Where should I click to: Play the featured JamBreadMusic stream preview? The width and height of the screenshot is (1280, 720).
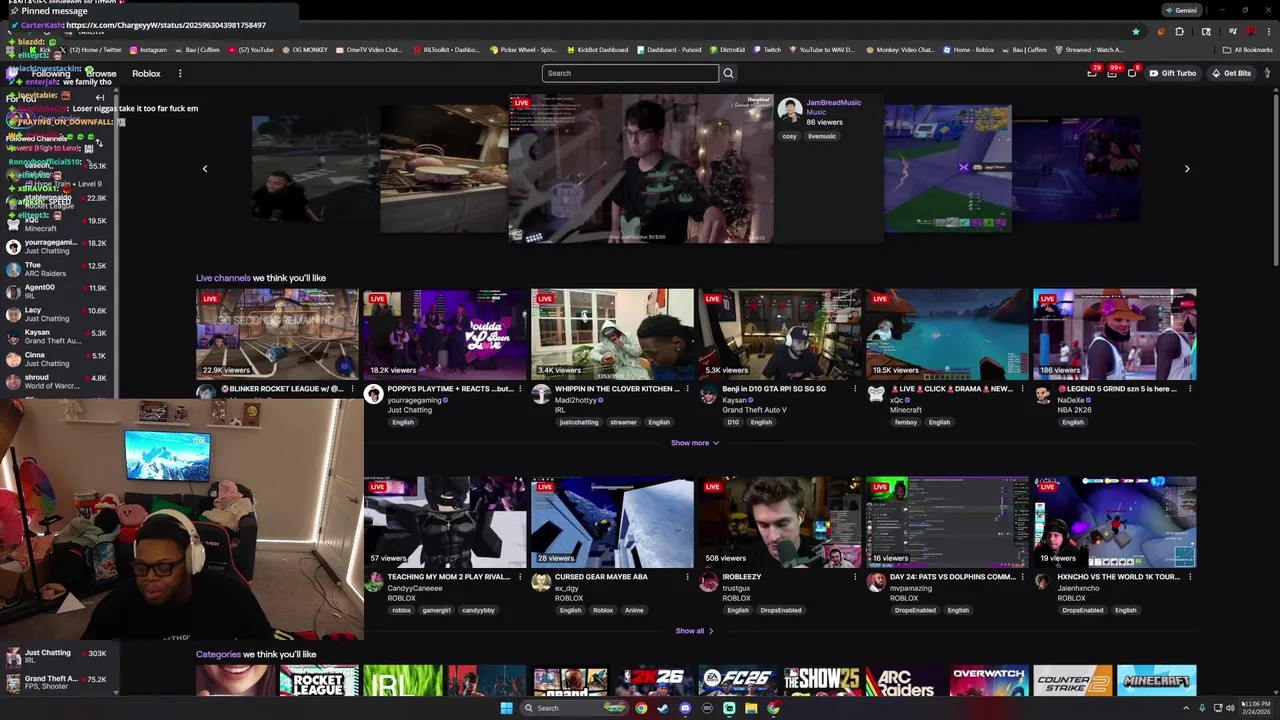(641, 169)
